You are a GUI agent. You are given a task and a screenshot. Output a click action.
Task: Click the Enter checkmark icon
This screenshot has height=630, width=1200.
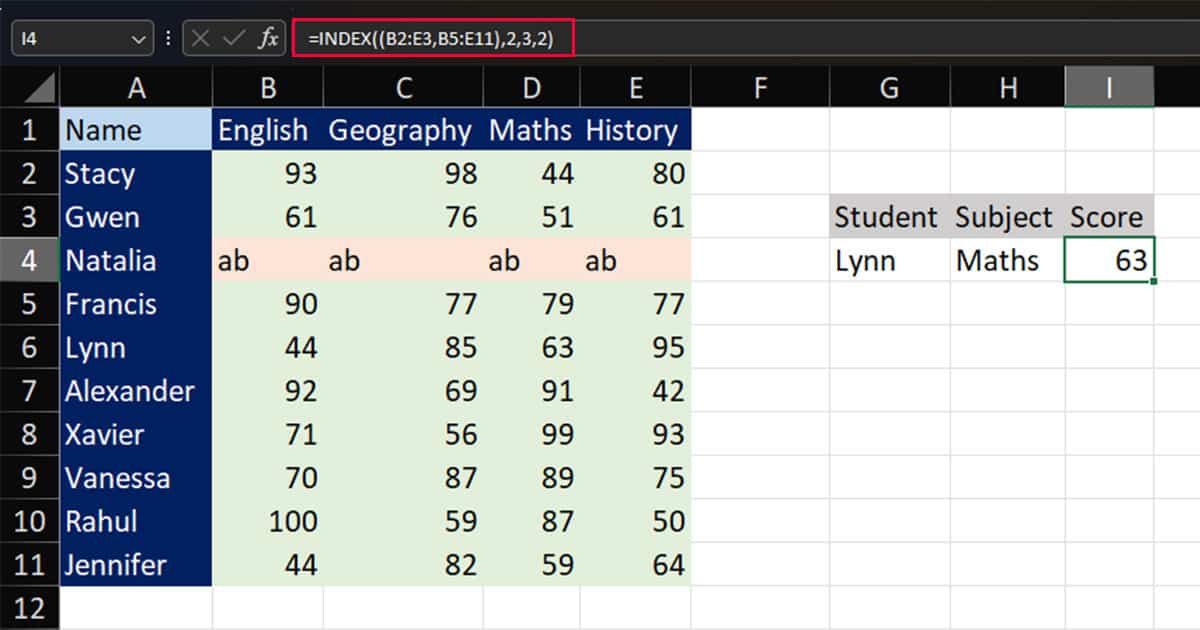click(x=232, y=38)
